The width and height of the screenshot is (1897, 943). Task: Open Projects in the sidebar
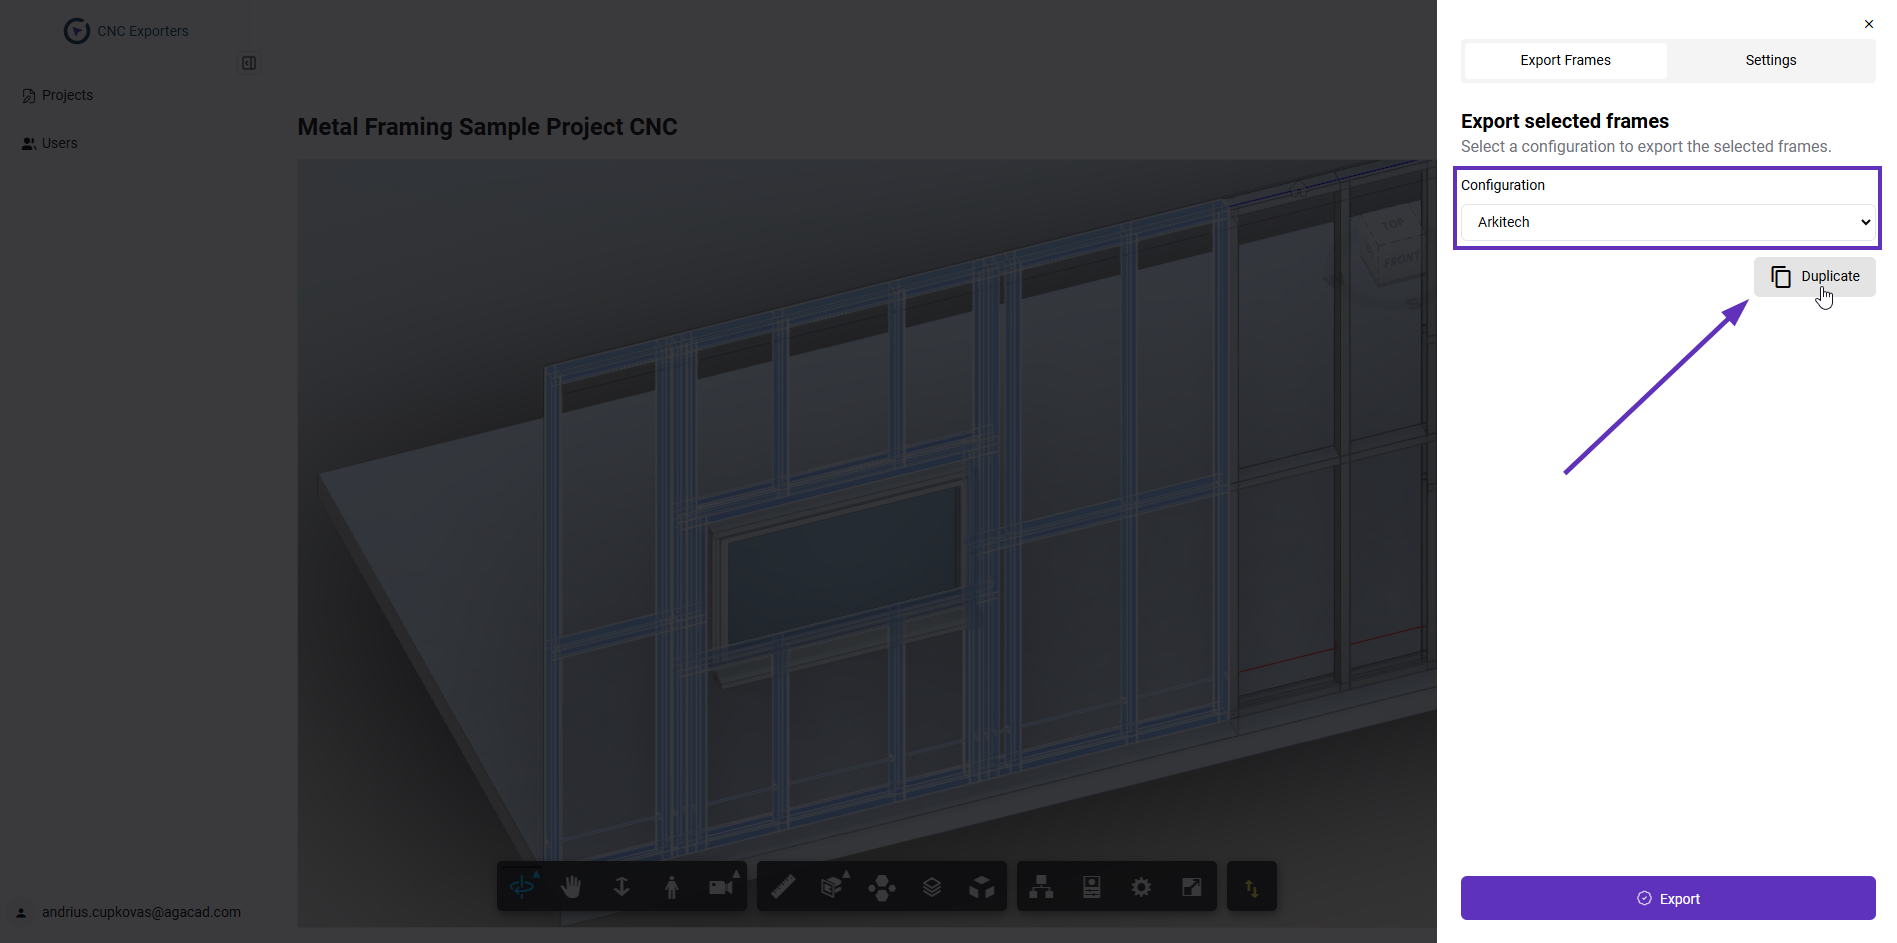pyautogui.click(x=67, y=95)
